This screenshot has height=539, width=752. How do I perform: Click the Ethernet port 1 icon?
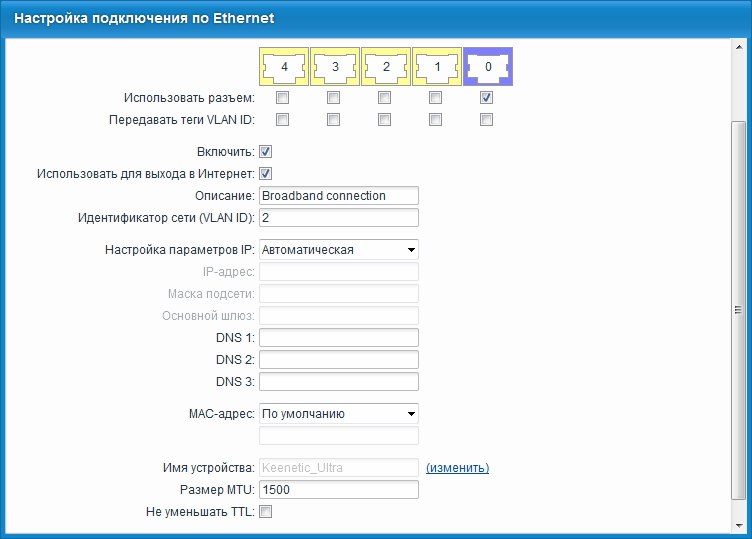pyautogui.click(x=436, y=68)
